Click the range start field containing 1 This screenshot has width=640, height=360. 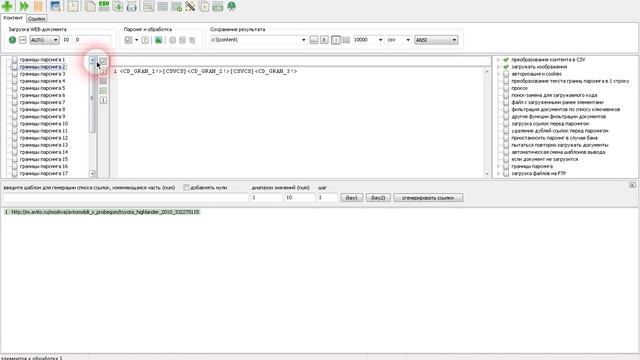click(267, 198)
